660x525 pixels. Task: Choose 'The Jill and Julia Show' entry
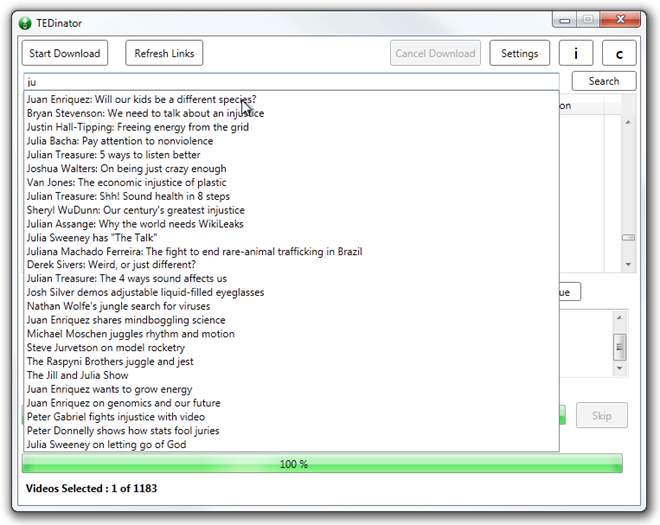click(x=78, y=375)
